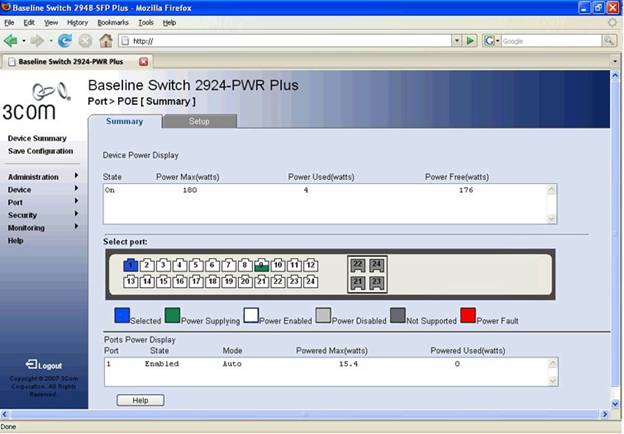Click the green Go arrow beside address bar
Screen dimensions: 624x434
[x=470, y=41]
